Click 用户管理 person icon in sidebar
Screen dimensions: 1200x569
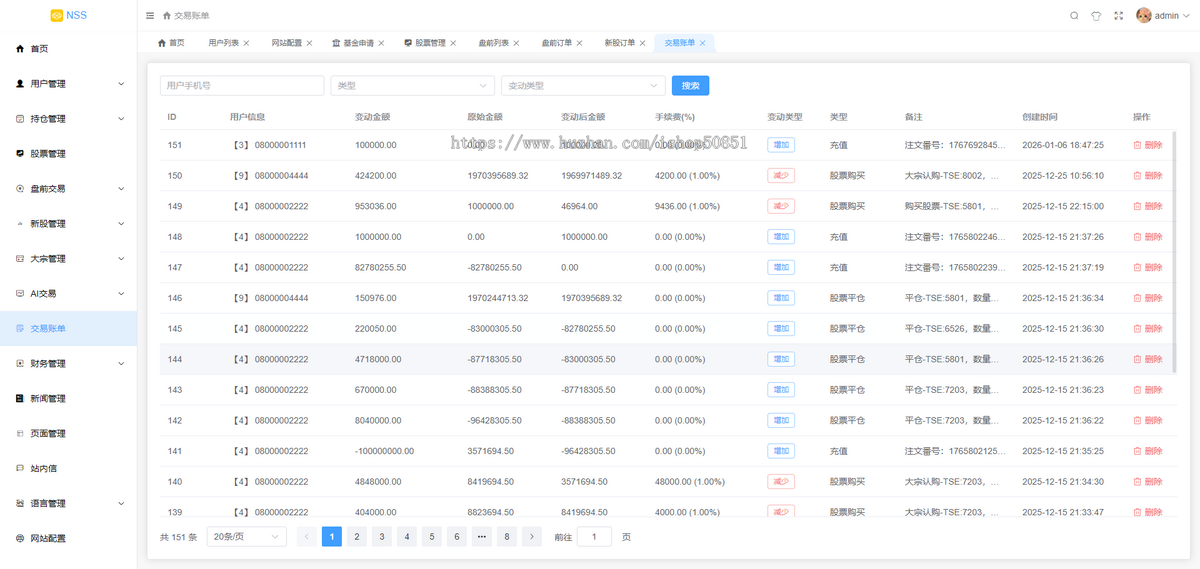(x=20, y=84)
